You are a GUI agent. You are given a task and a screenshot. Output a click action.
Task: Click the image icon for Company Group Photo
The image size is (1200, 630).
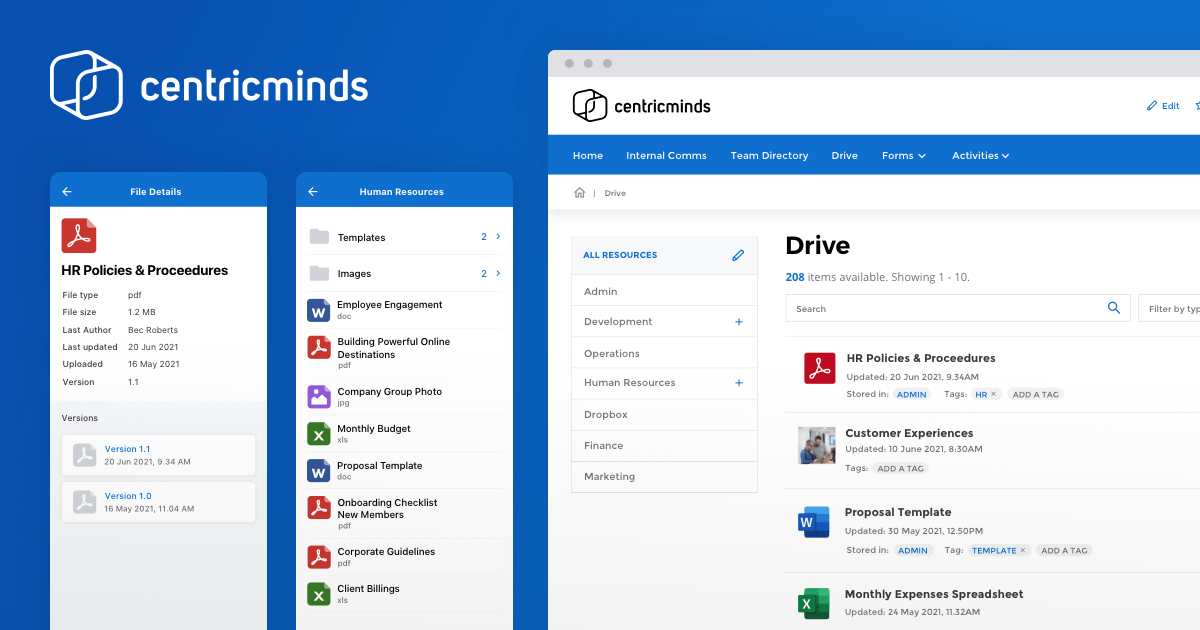click(318, 396)
